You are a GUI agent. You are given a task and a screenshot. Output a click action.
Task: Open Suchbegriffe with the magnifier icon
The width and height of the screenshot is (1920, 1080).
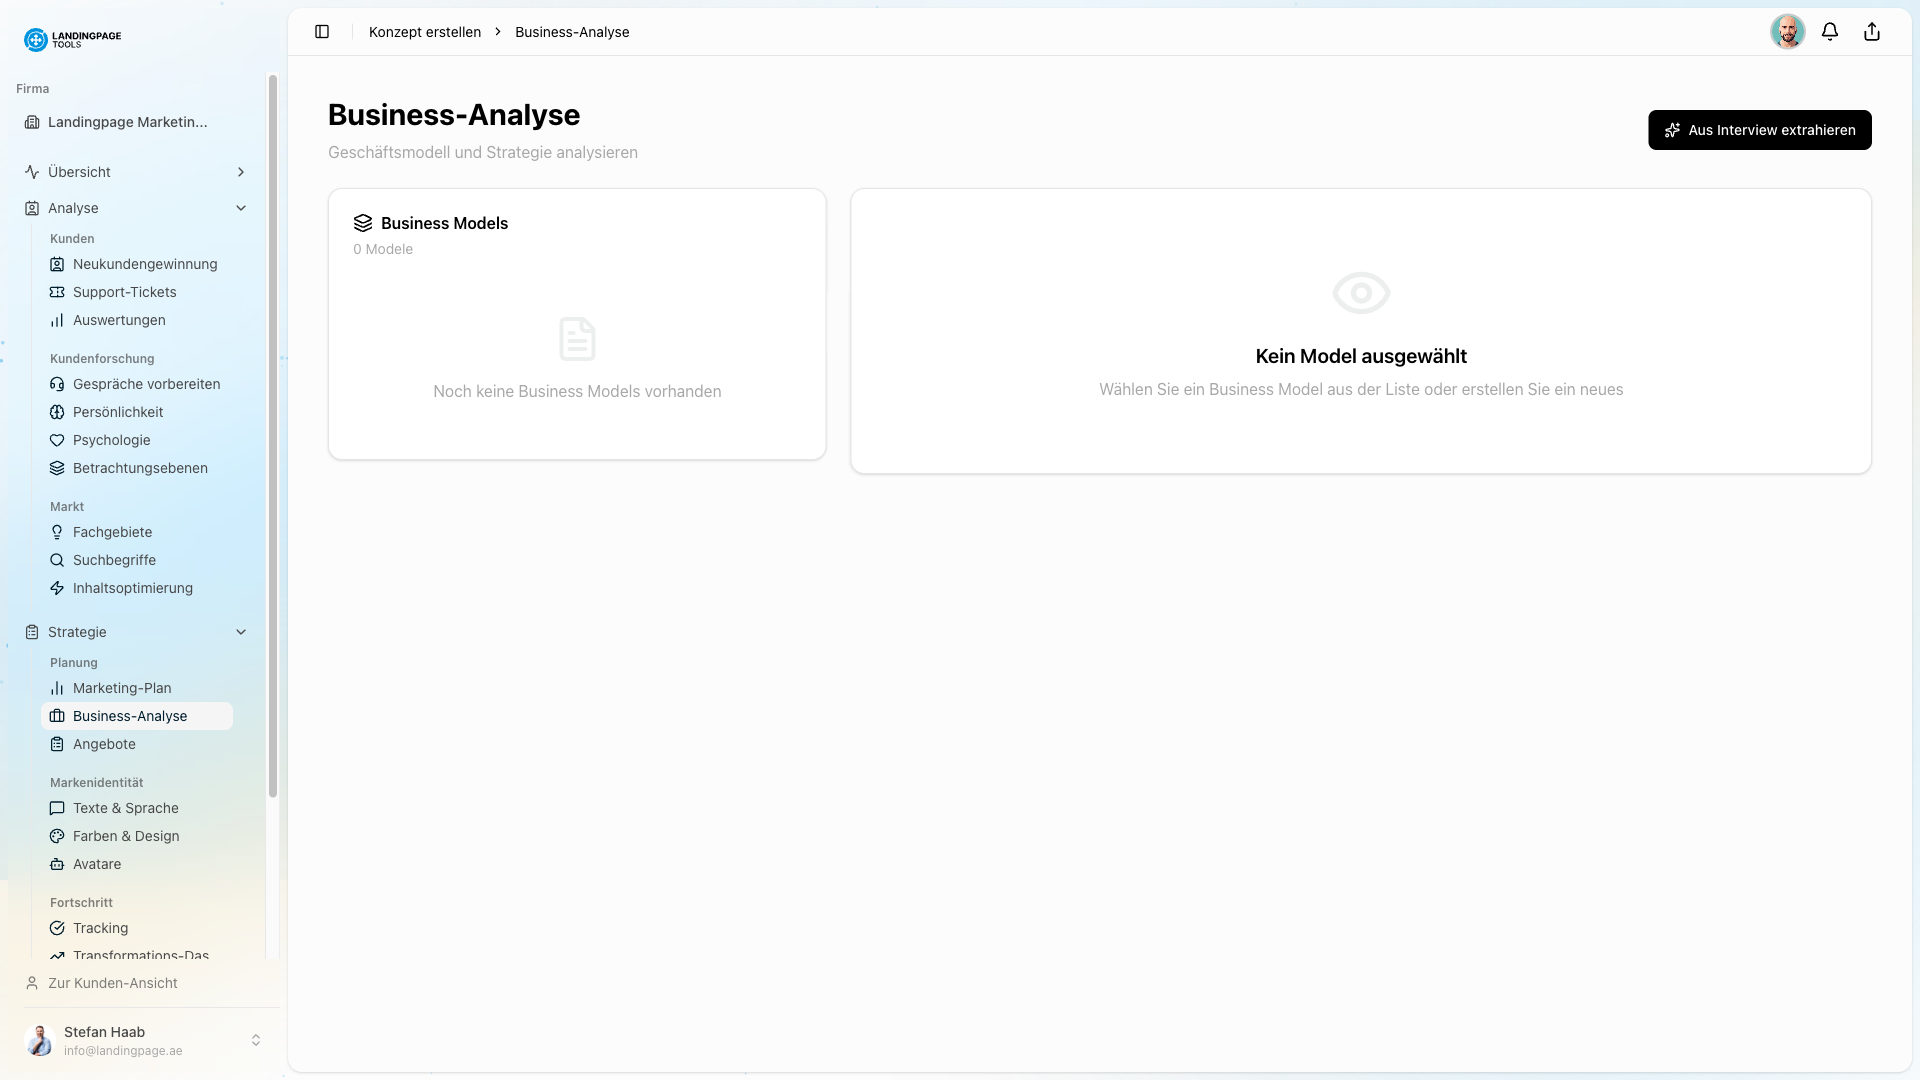pyautogui.click(x=57, y=560)
